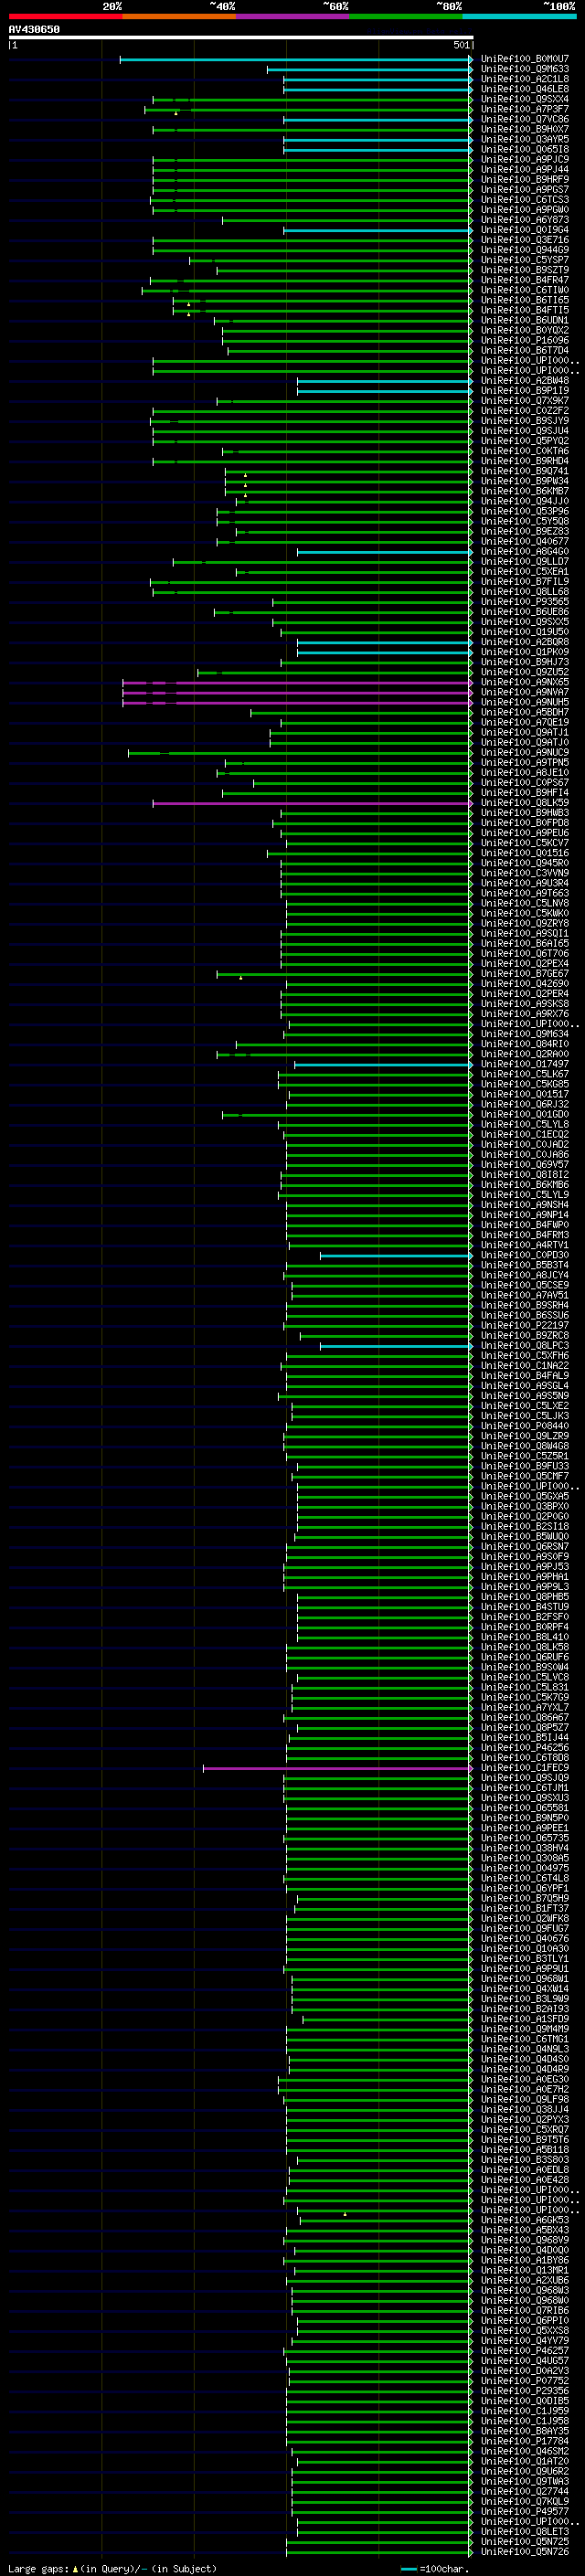585x2576 pixels.
Task: Select the UniRef100_B9HJ73 label
Action: pos(525,662)
